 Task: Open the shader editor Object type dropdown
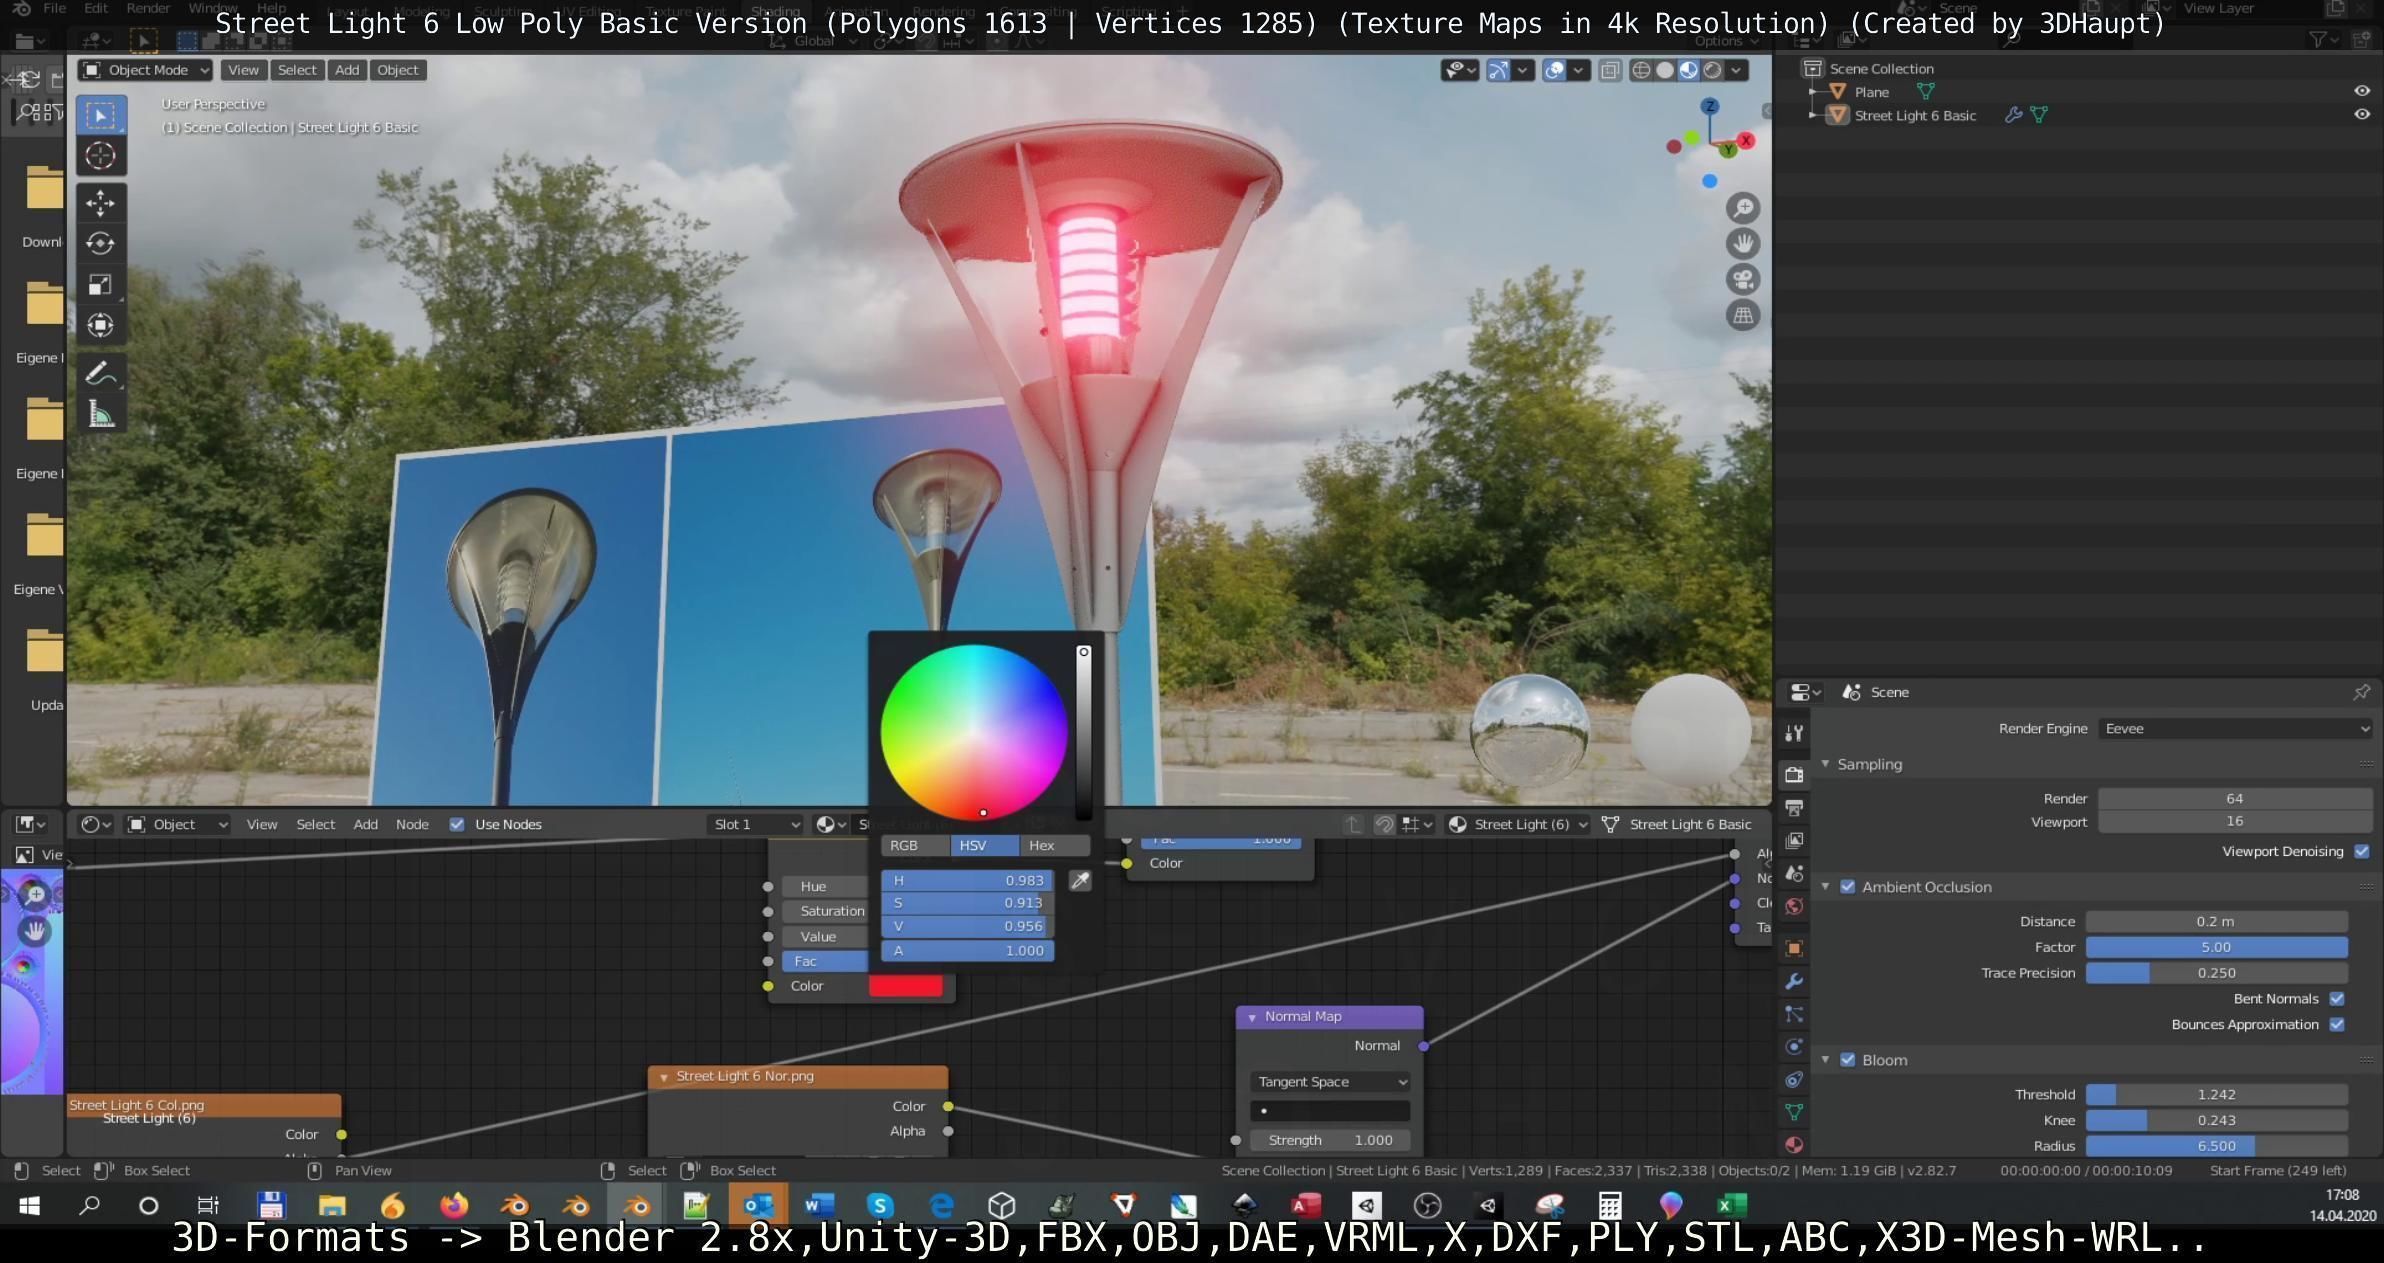pyautogui.click(x=177, y=824)
